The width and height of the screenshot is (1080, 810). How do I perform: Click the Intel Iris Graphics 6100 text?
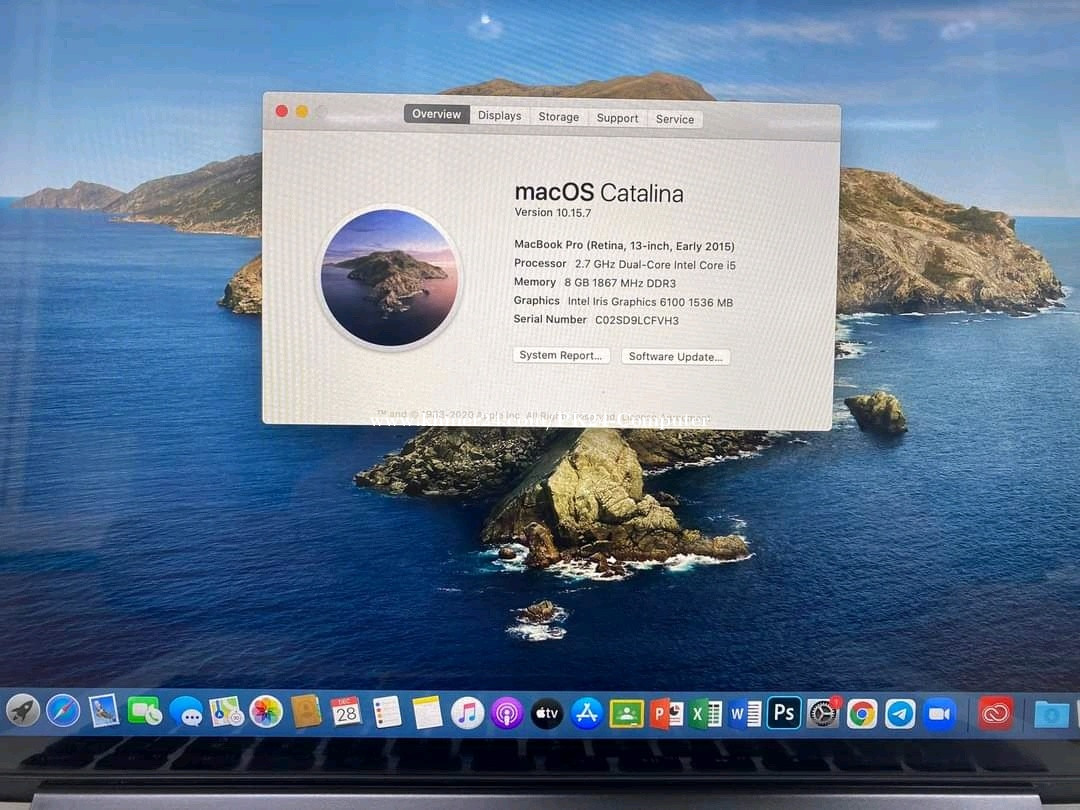point(650,302)
